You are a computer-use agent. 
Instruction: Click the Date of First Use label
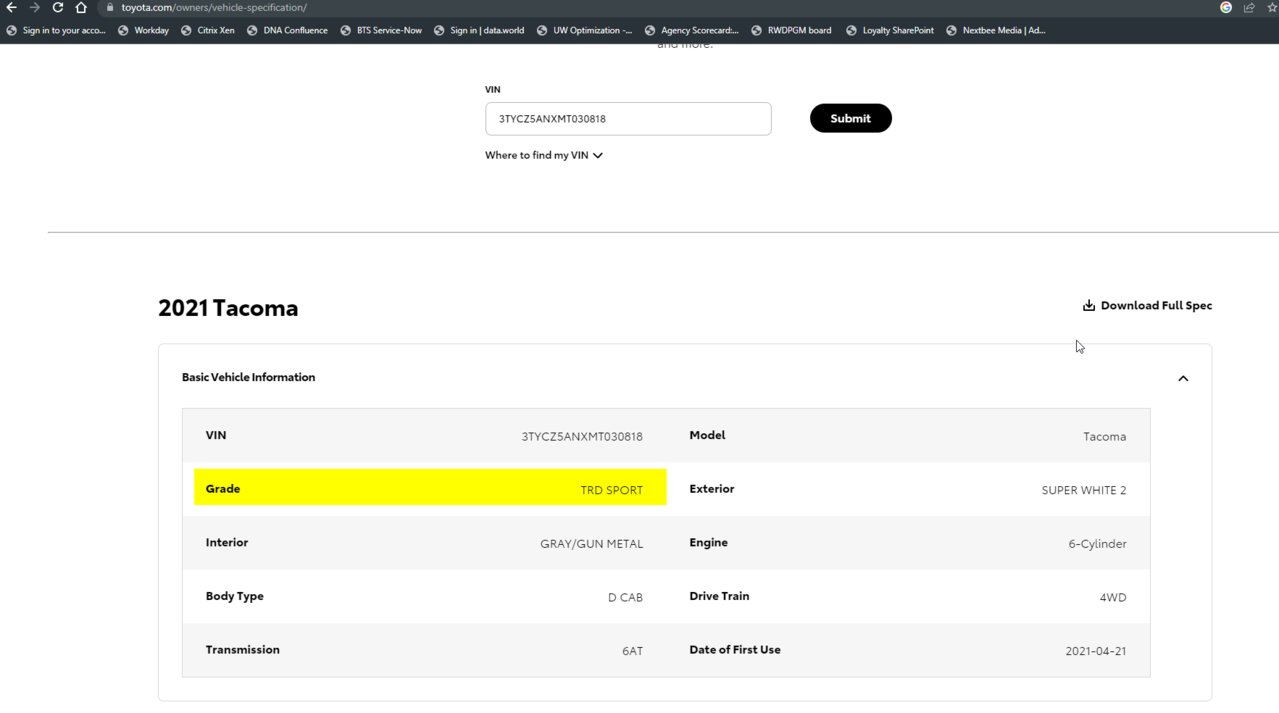(735, 649)
